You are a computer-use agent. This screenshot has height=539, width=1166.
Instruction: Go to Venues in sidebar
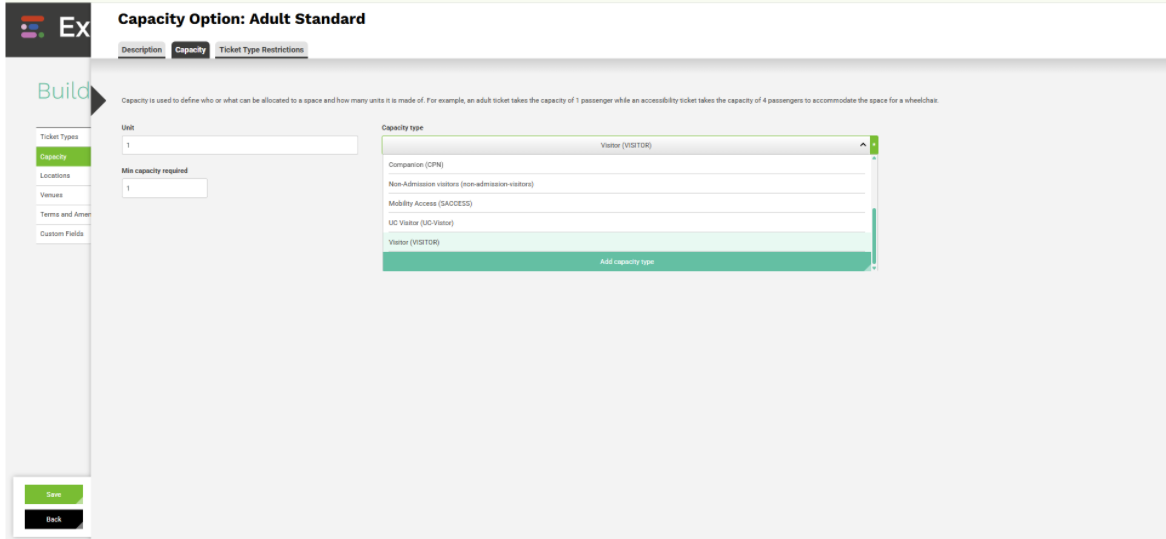tap(63, 195)
